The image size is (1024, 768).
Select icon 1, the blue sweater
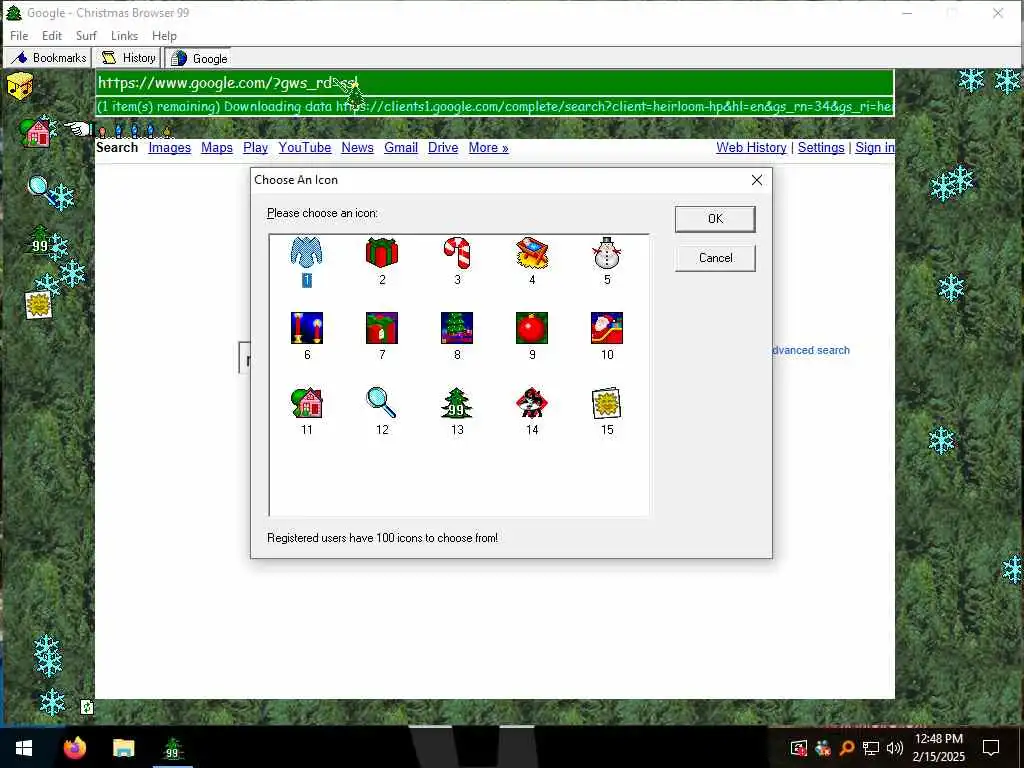(306, 253)
